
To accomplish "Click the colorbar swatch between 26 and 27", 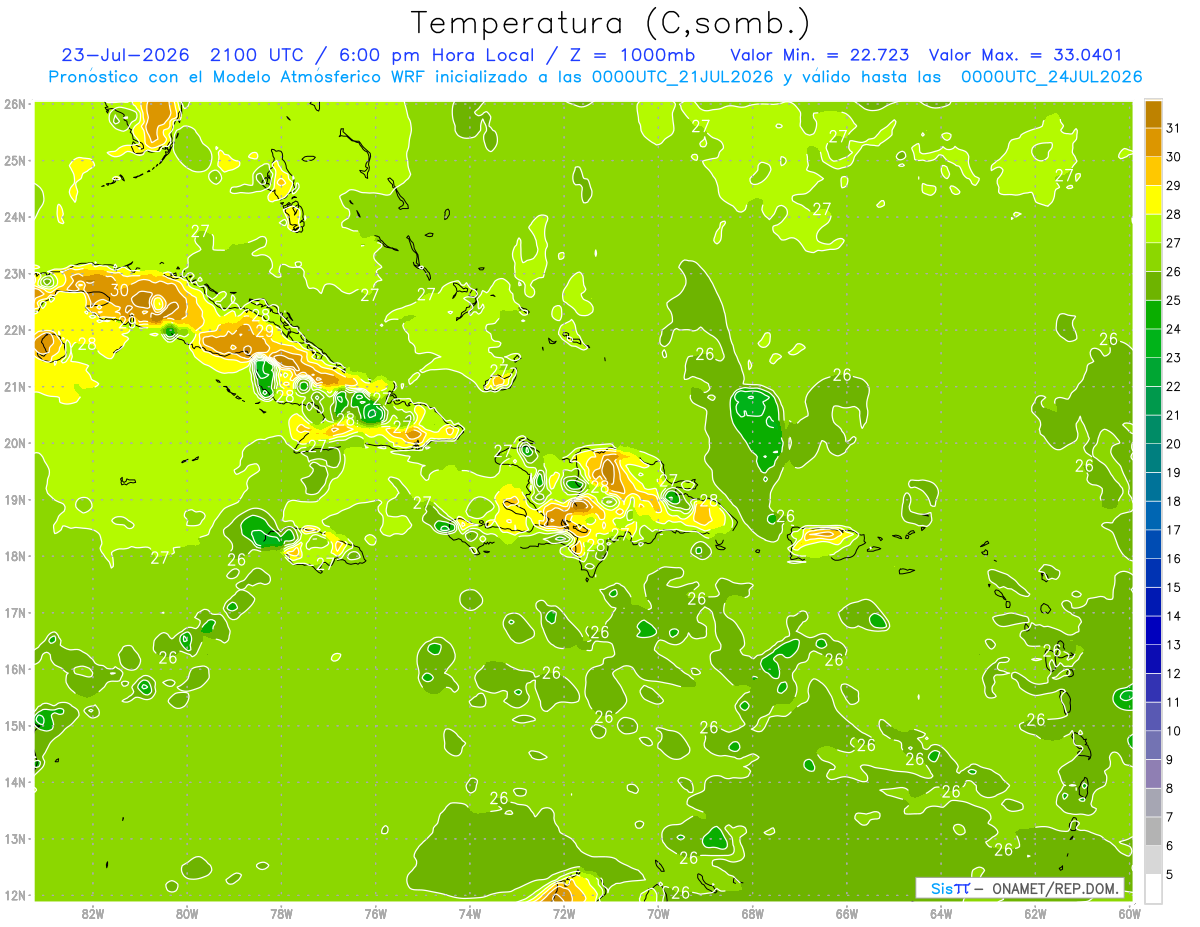I will click(x=1153, y=258).
